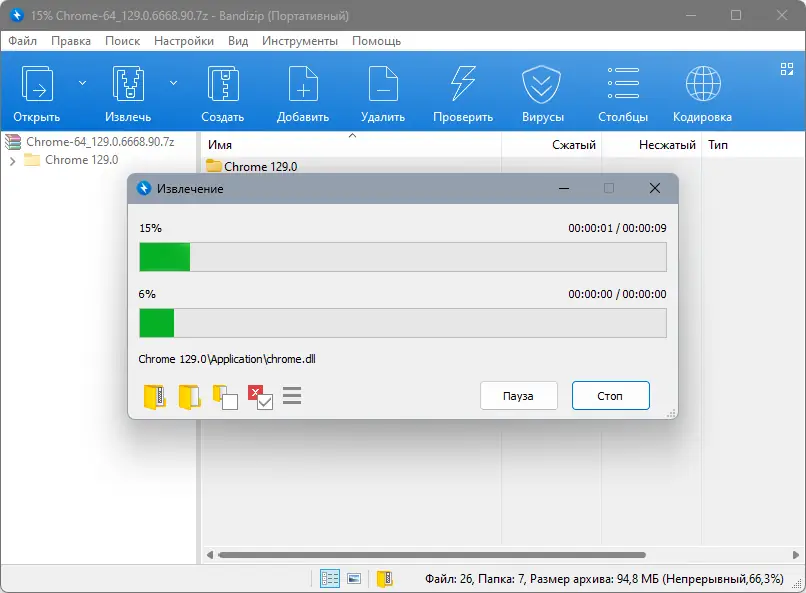
Task: Open the Поиск menu
Action: pyautogui.click(x=122, y=41)
